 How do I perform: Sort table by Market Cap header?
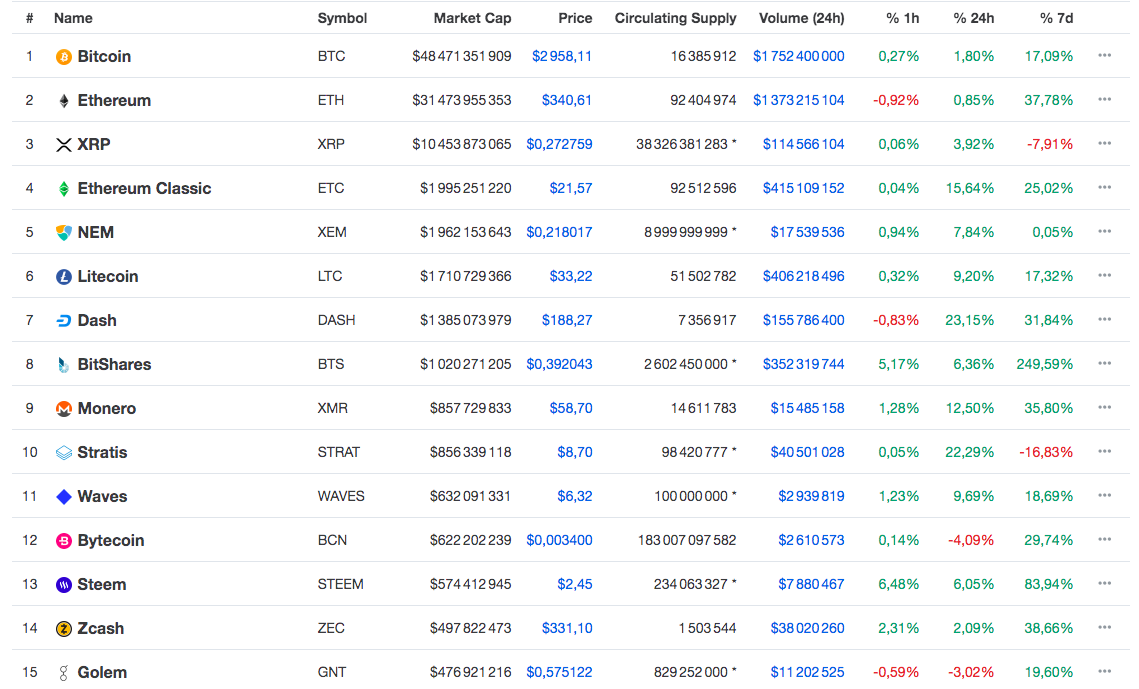[472, 18]
